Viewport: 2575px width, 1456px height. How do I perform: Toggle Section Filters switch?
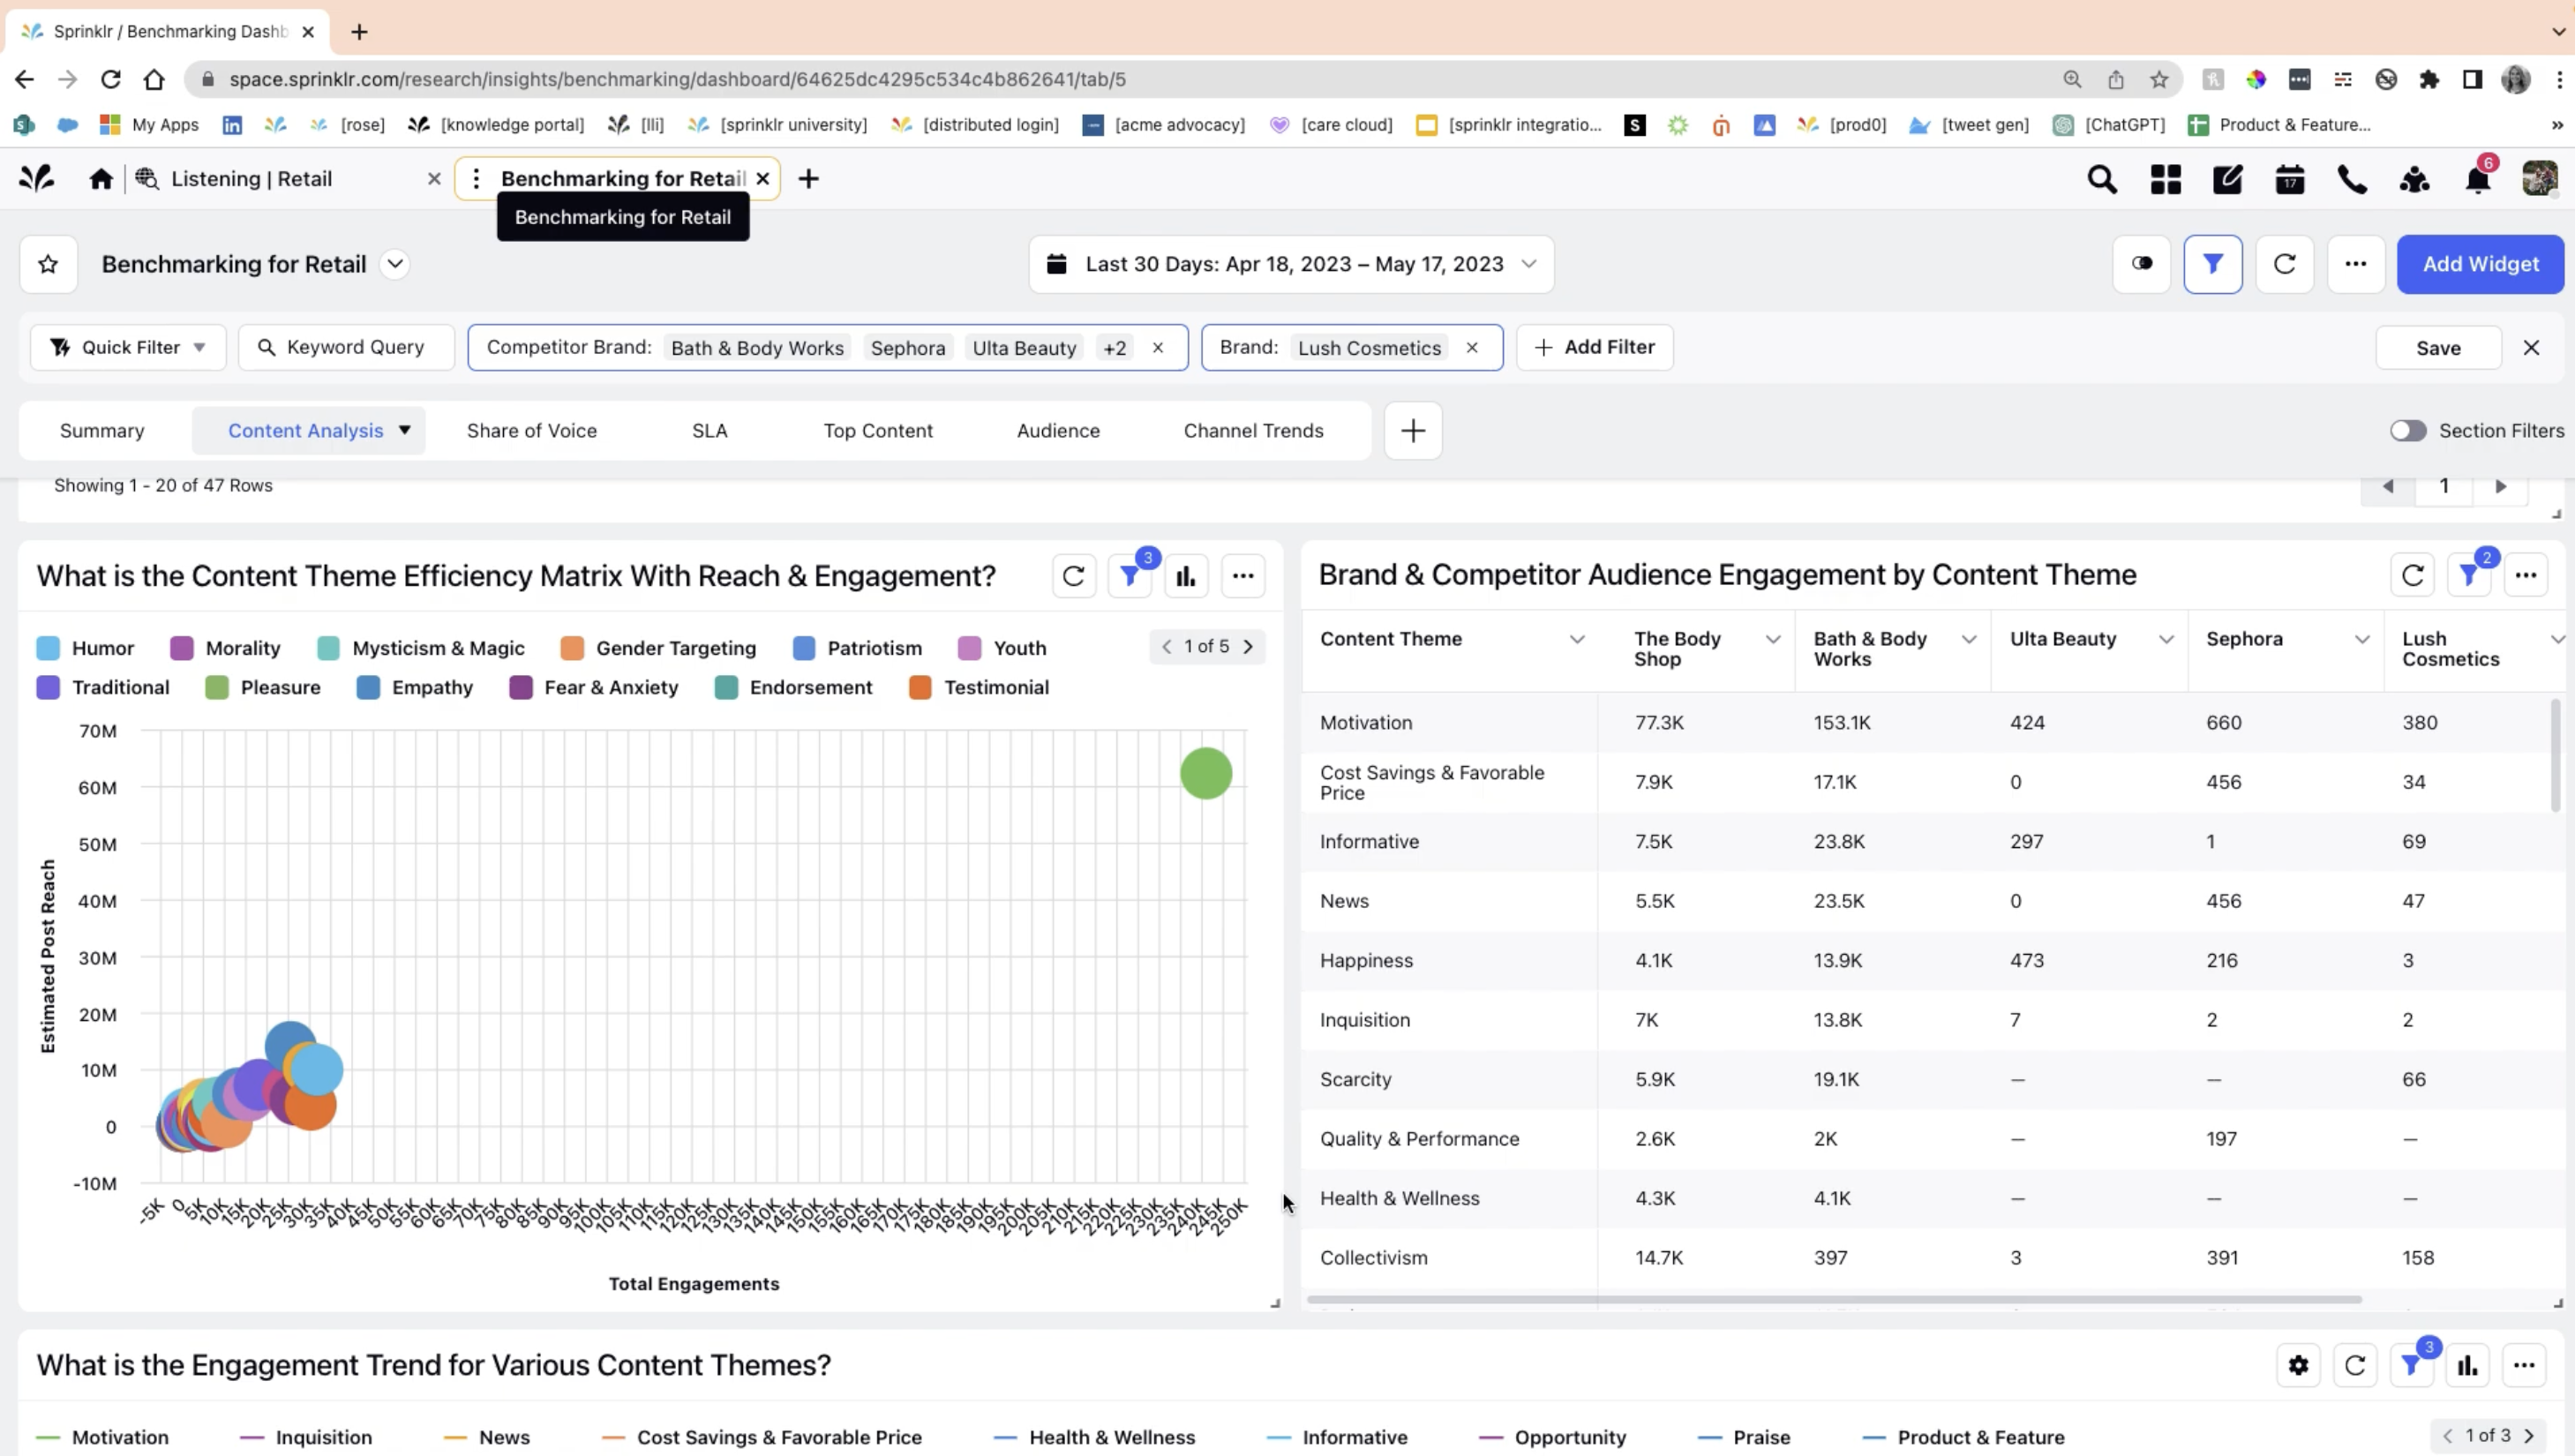2408,431
